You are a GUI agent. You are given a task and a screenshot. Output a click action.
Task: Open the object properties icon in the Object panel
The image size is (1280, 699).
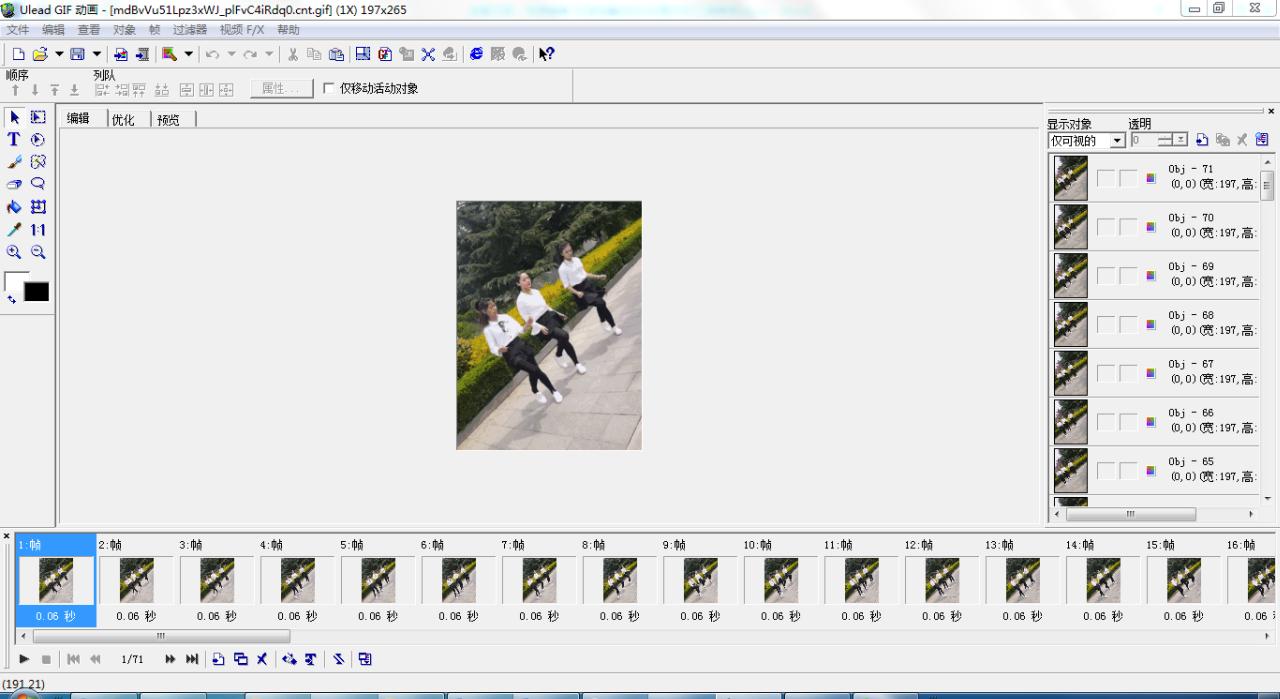click(x=1261, y=140)
